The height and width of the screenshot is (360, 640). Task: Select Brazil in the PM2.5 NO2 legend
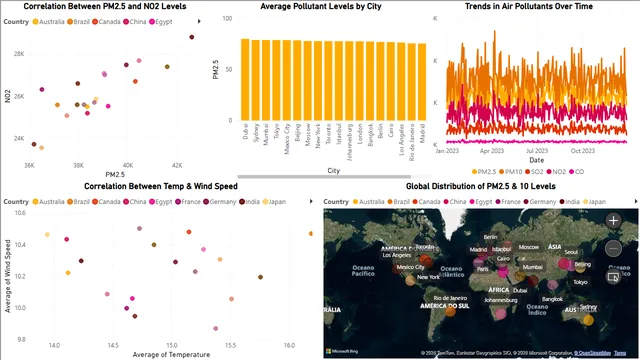(x=78, y=22)
